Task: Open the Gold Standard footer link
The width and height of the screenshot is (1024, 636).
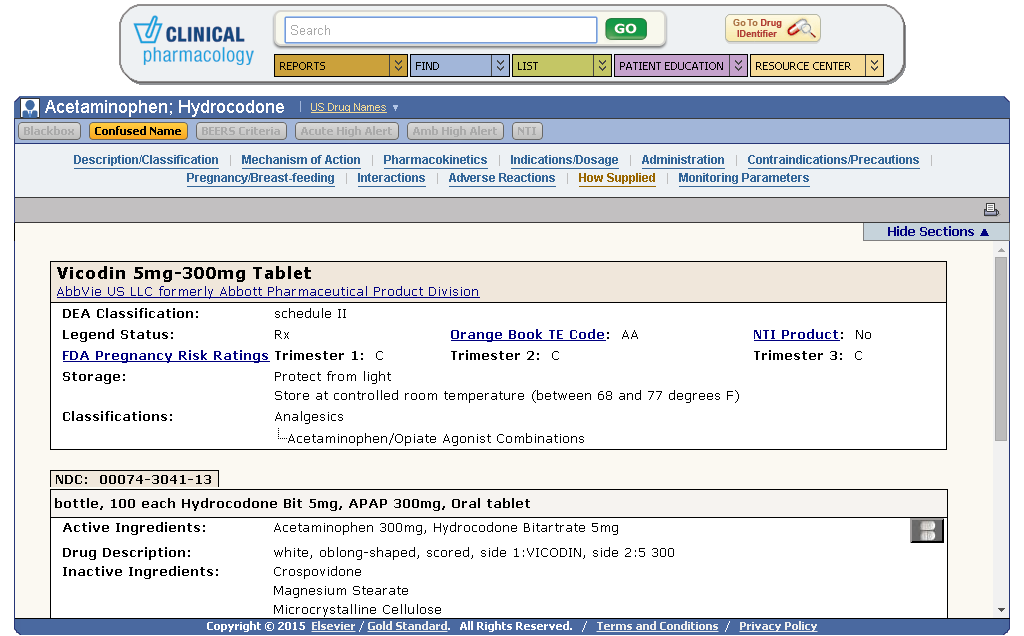Action: tap(408, 626)
